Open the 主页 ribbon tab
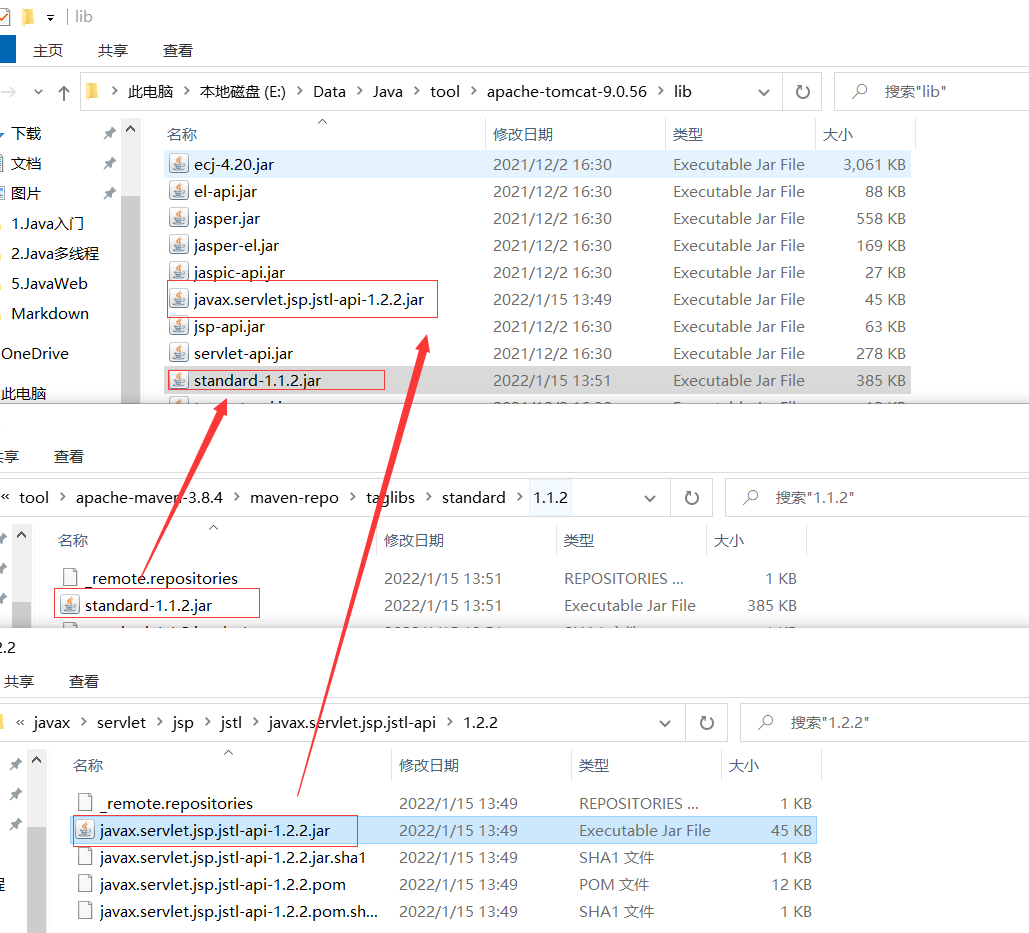This screenshot has height=933, width=1029. click(x=48, y=51)
